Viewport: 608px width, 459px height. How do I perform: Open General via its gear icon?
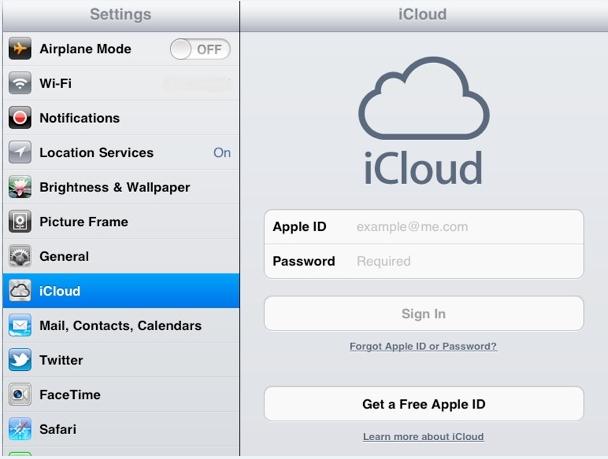coord(20,256)
